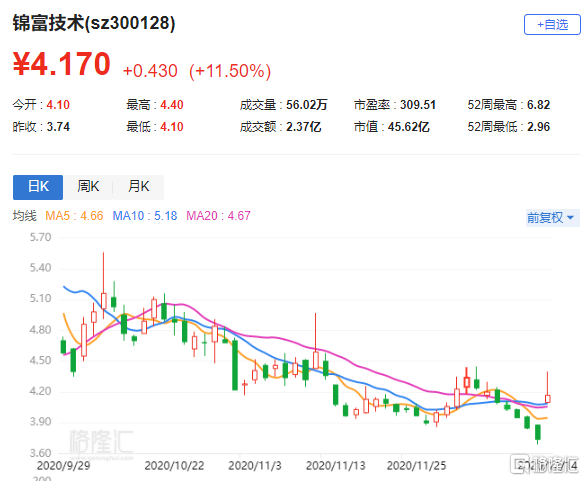Switch to the 月K monthly tab
The height and width of the screenshot is (481, 585).
click(138, 187)
